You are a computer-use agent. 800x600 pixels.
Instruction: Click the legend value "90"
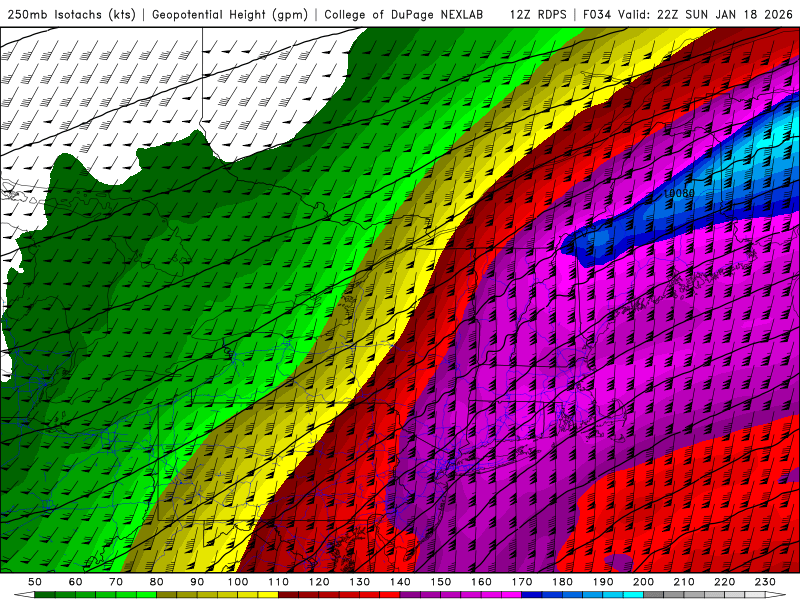[197, 582]
